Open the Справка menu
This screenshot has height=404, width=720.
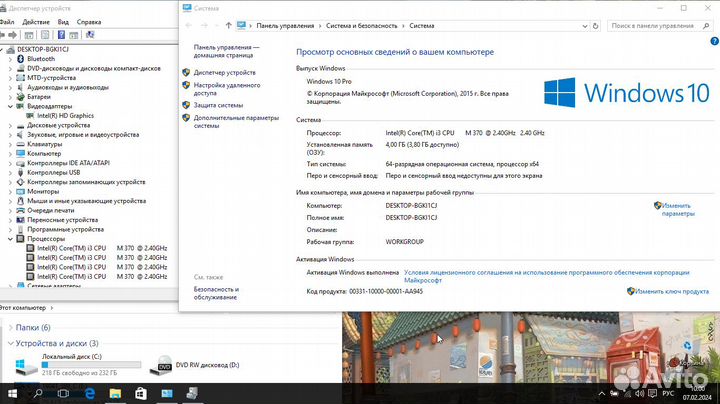tap(89, 22)
